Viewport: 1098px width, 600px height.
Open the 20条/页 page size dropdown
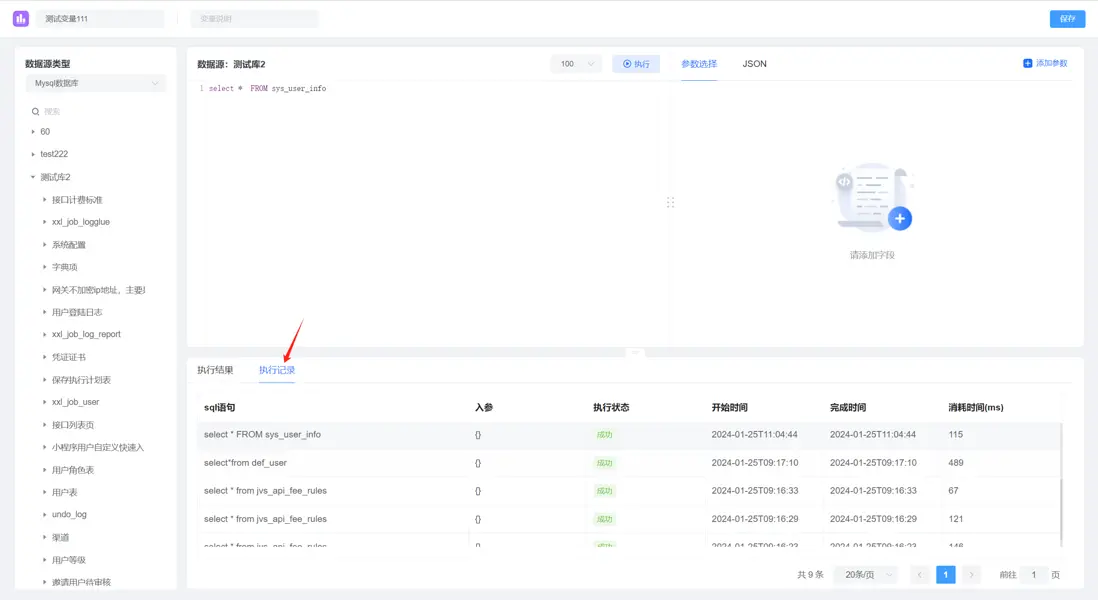click(x=868, y=575)
